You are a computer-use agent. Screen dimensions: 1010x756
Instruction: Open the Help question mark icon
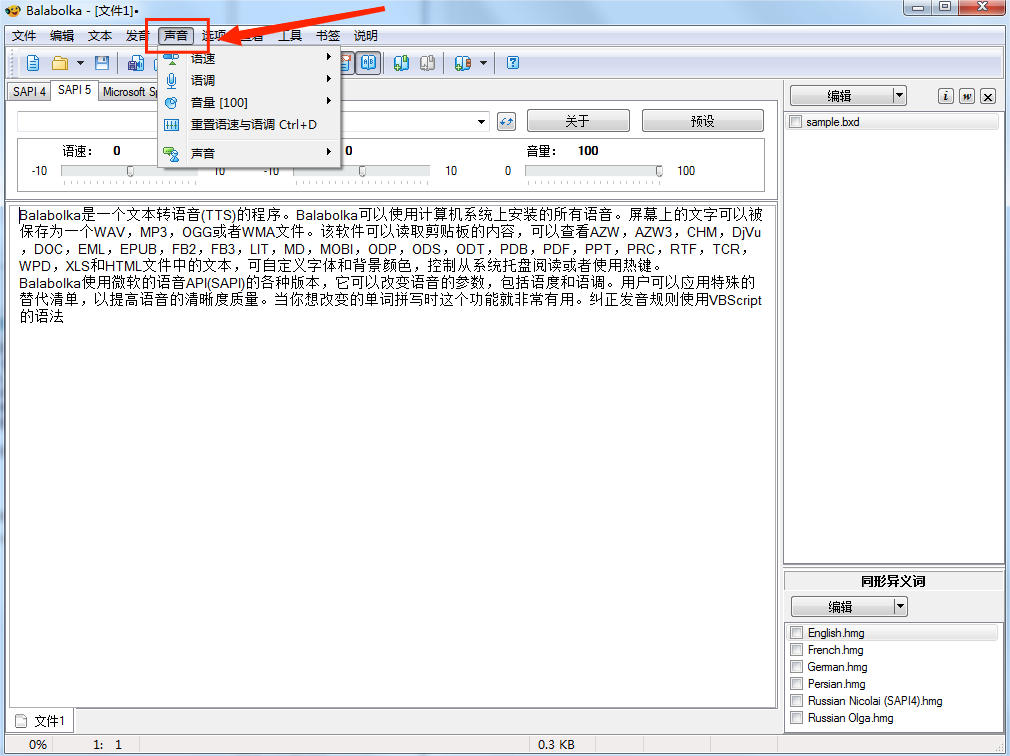pos(513,63)
